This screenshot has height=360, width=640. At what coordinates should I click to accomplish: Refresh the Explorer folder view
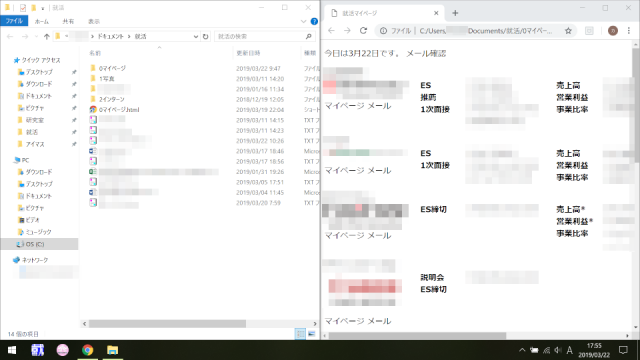pyautogui.click(x=206, y=36)
